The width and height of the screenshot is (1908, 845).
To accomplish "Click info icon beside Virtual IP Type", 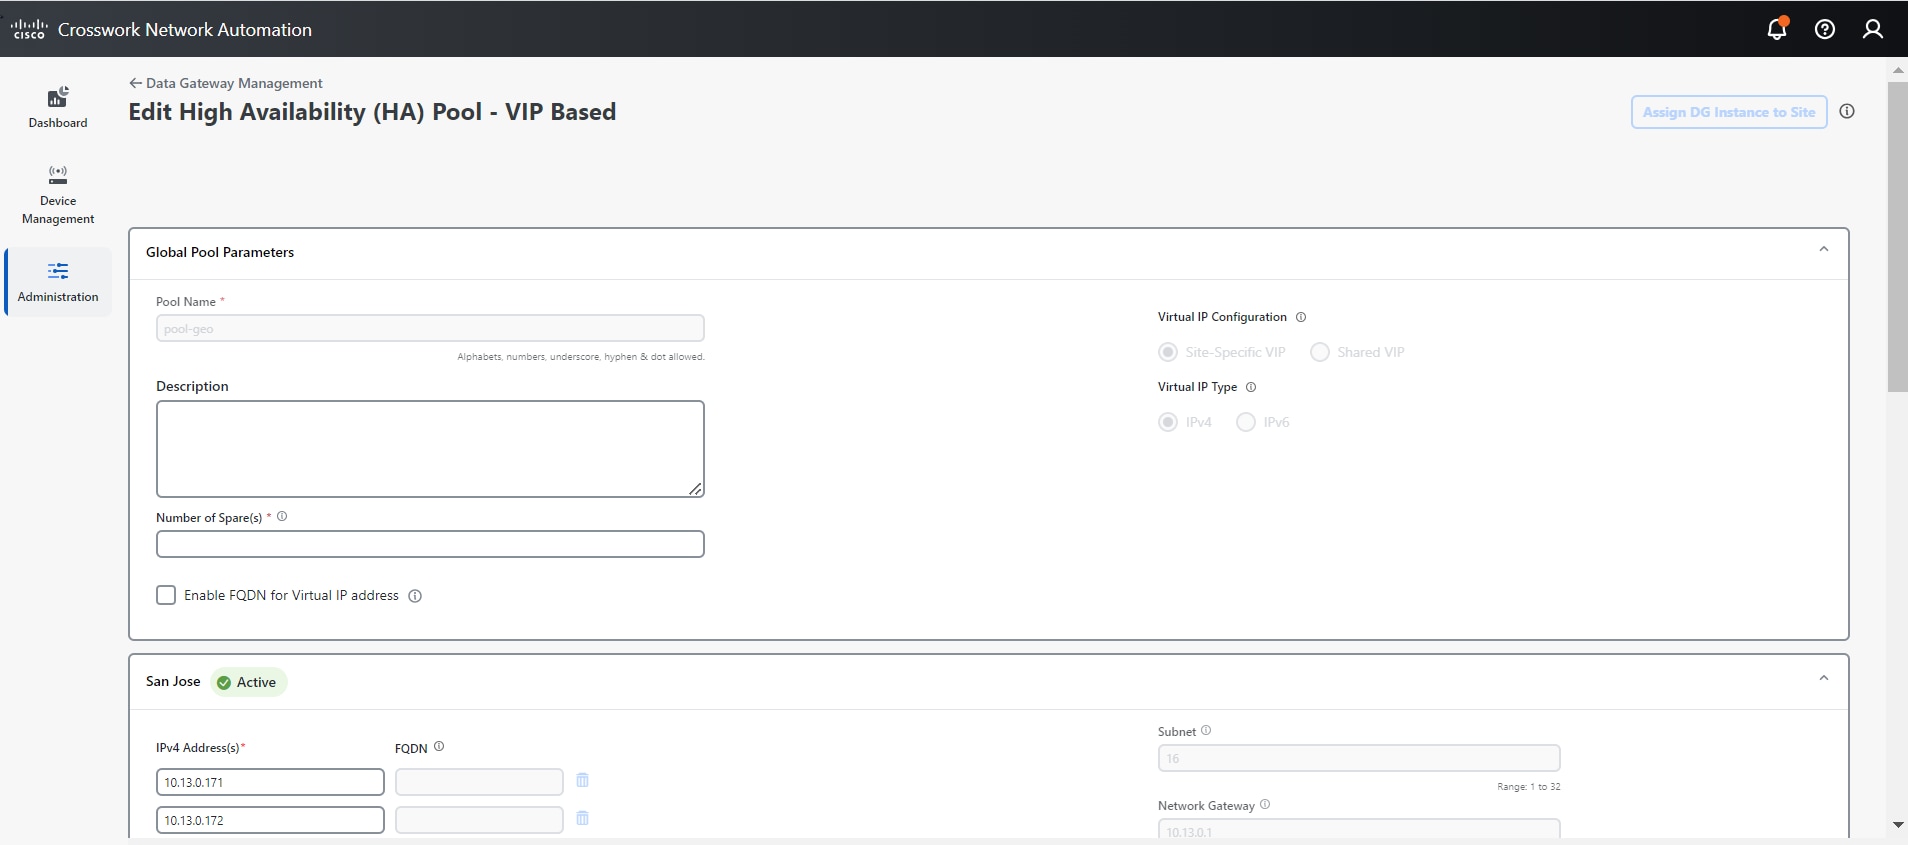I will pyautogui.click(x=1251, y=387).
